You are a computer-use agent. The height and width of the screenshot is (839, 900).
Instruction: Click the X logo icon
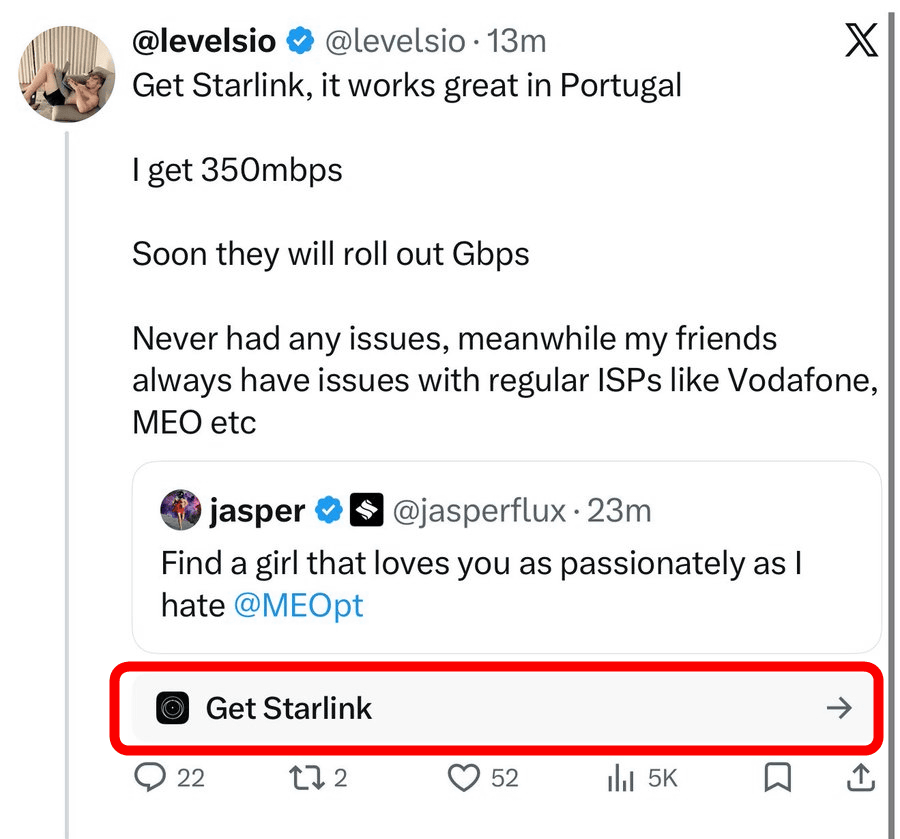click(860, 41)
